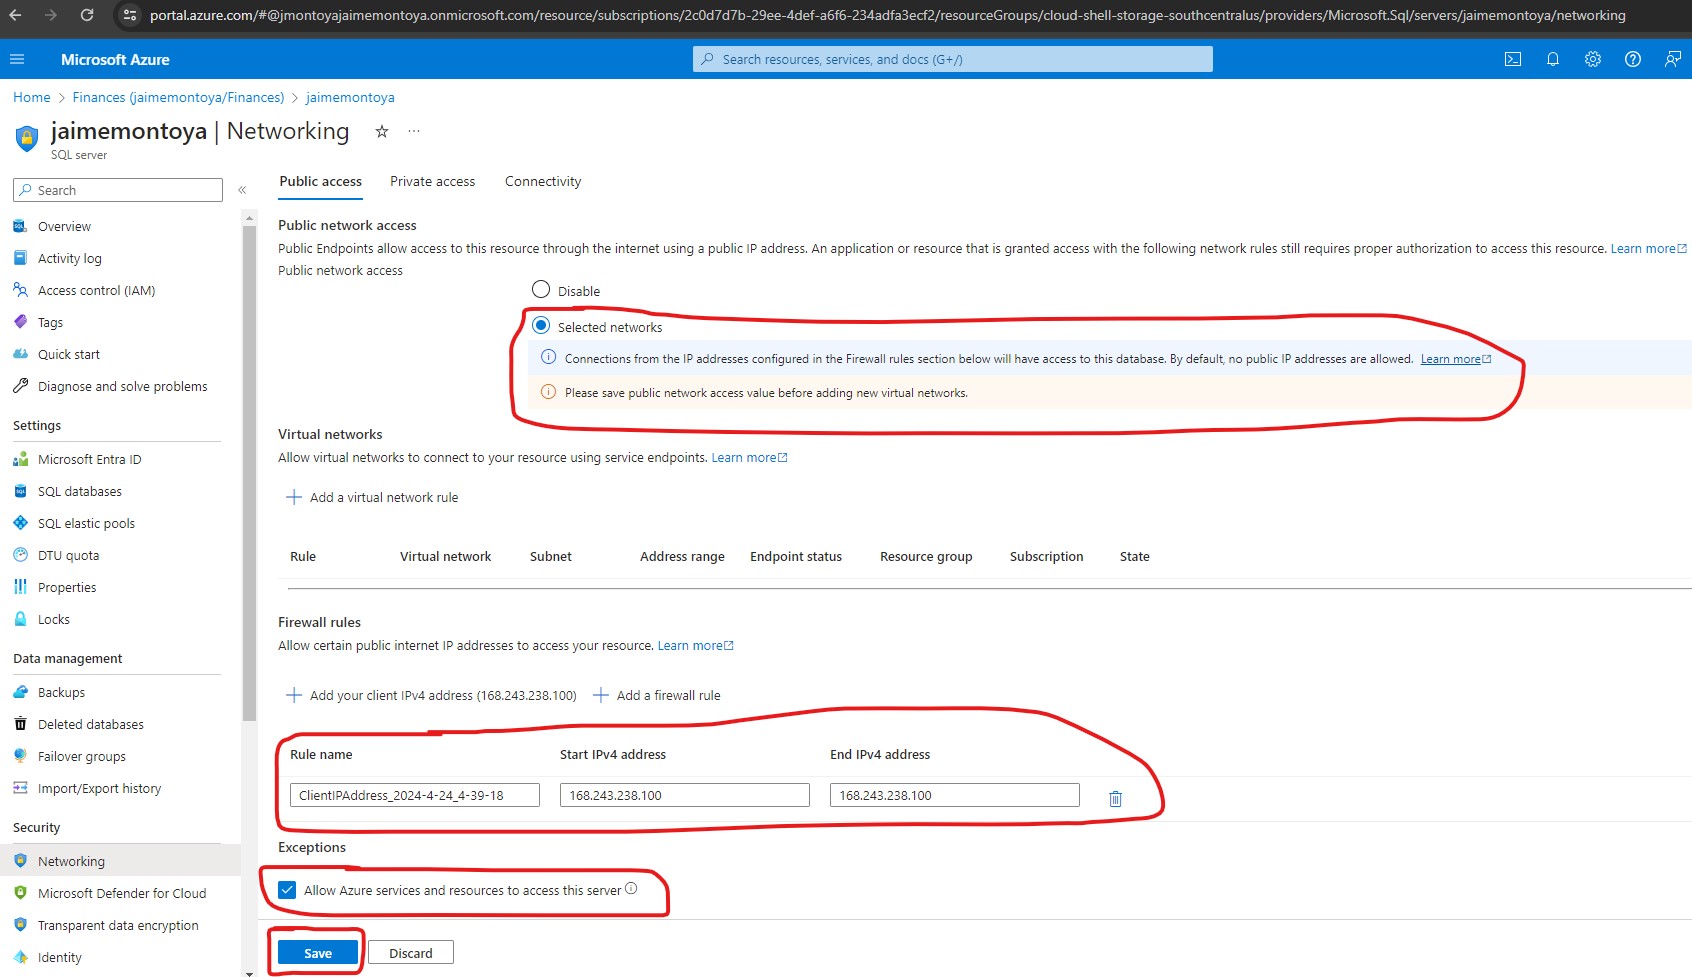Click the Virtual network column header
Screen dimensions: 1692x977
[x=445, y=556]
